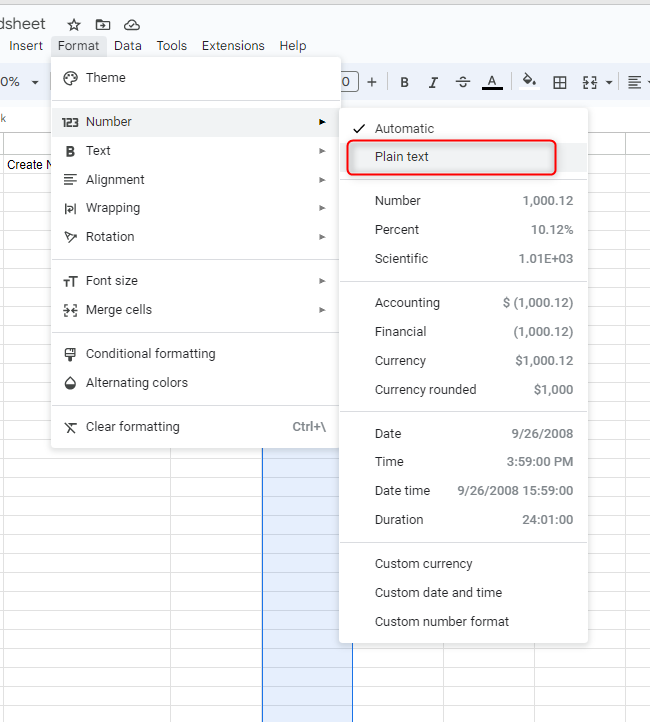Open the Help menu

(293, 46)
